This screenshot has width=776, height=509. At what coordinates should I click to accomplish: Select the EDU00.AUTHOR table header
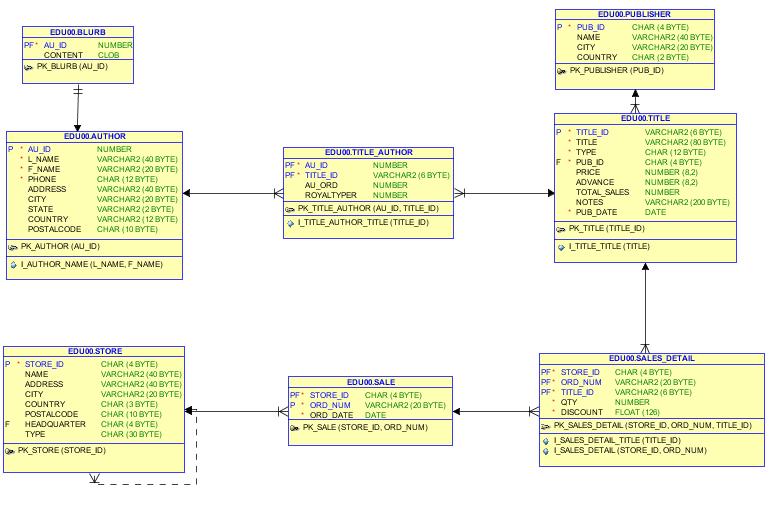(95, 136)
